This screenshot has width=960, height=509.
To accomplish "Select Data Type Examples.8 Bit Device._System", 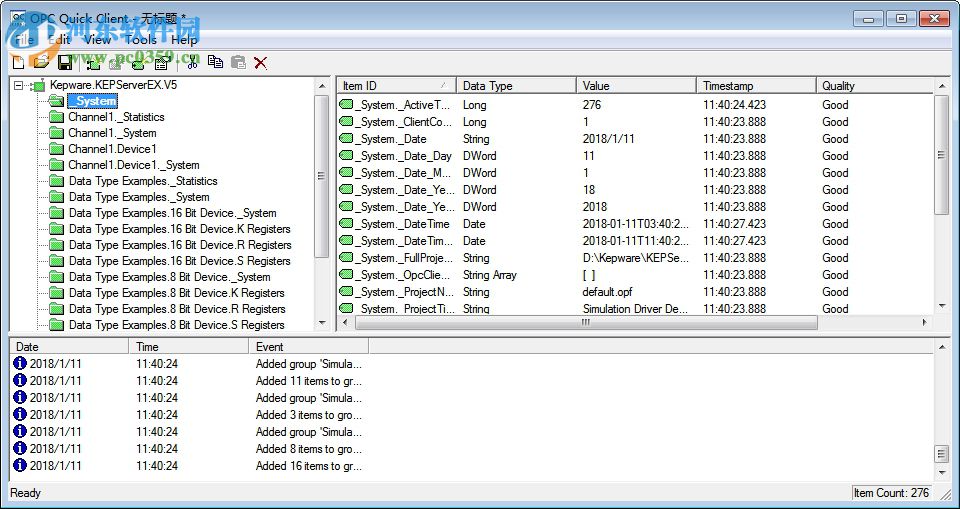I will tap(169, 277).
